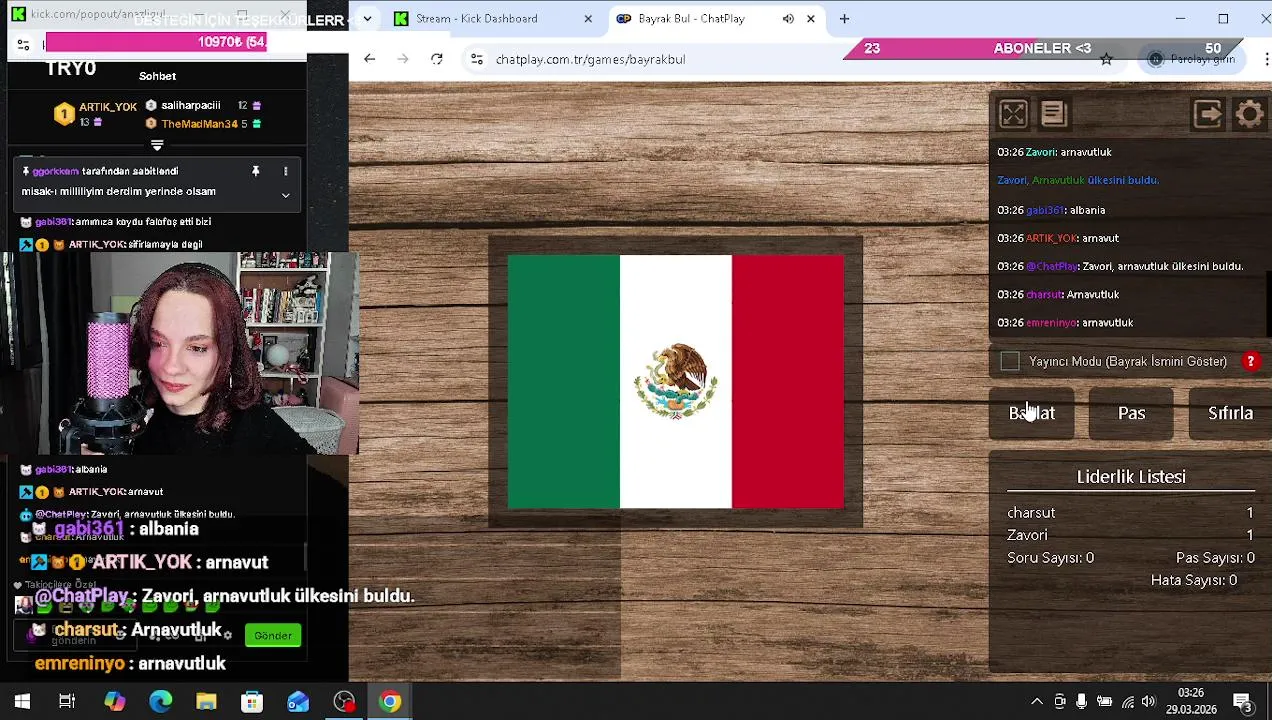Click the Başlat button

[x=1031, y=413]
